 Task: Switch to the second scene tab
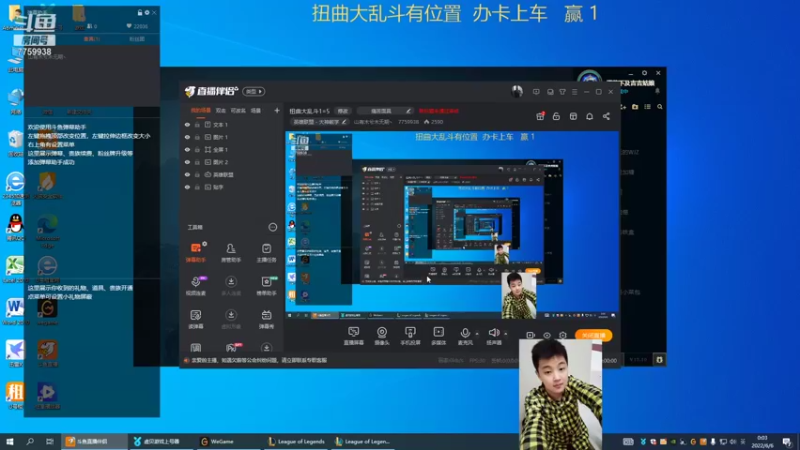pos(220,110)
